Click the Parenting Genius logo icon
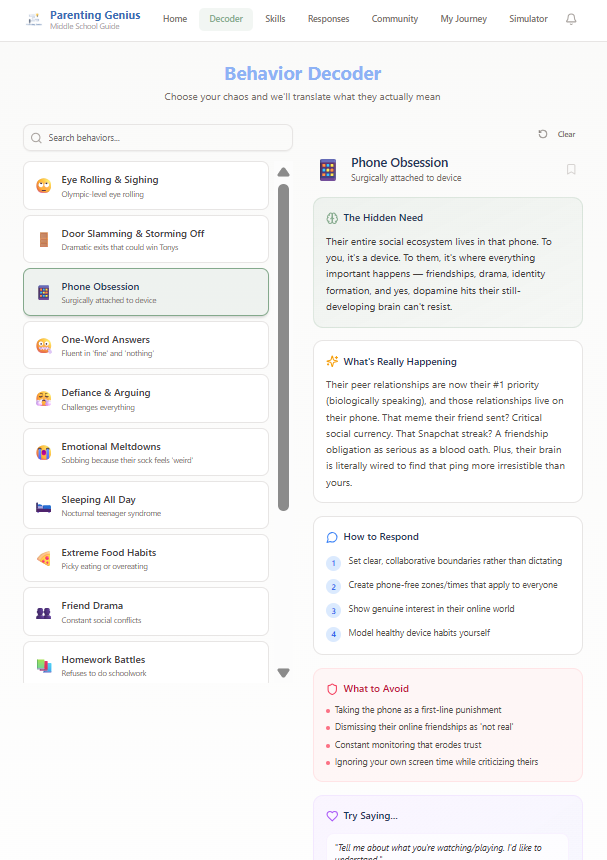Screen dimensions: 607x860 tap(34, 19)
